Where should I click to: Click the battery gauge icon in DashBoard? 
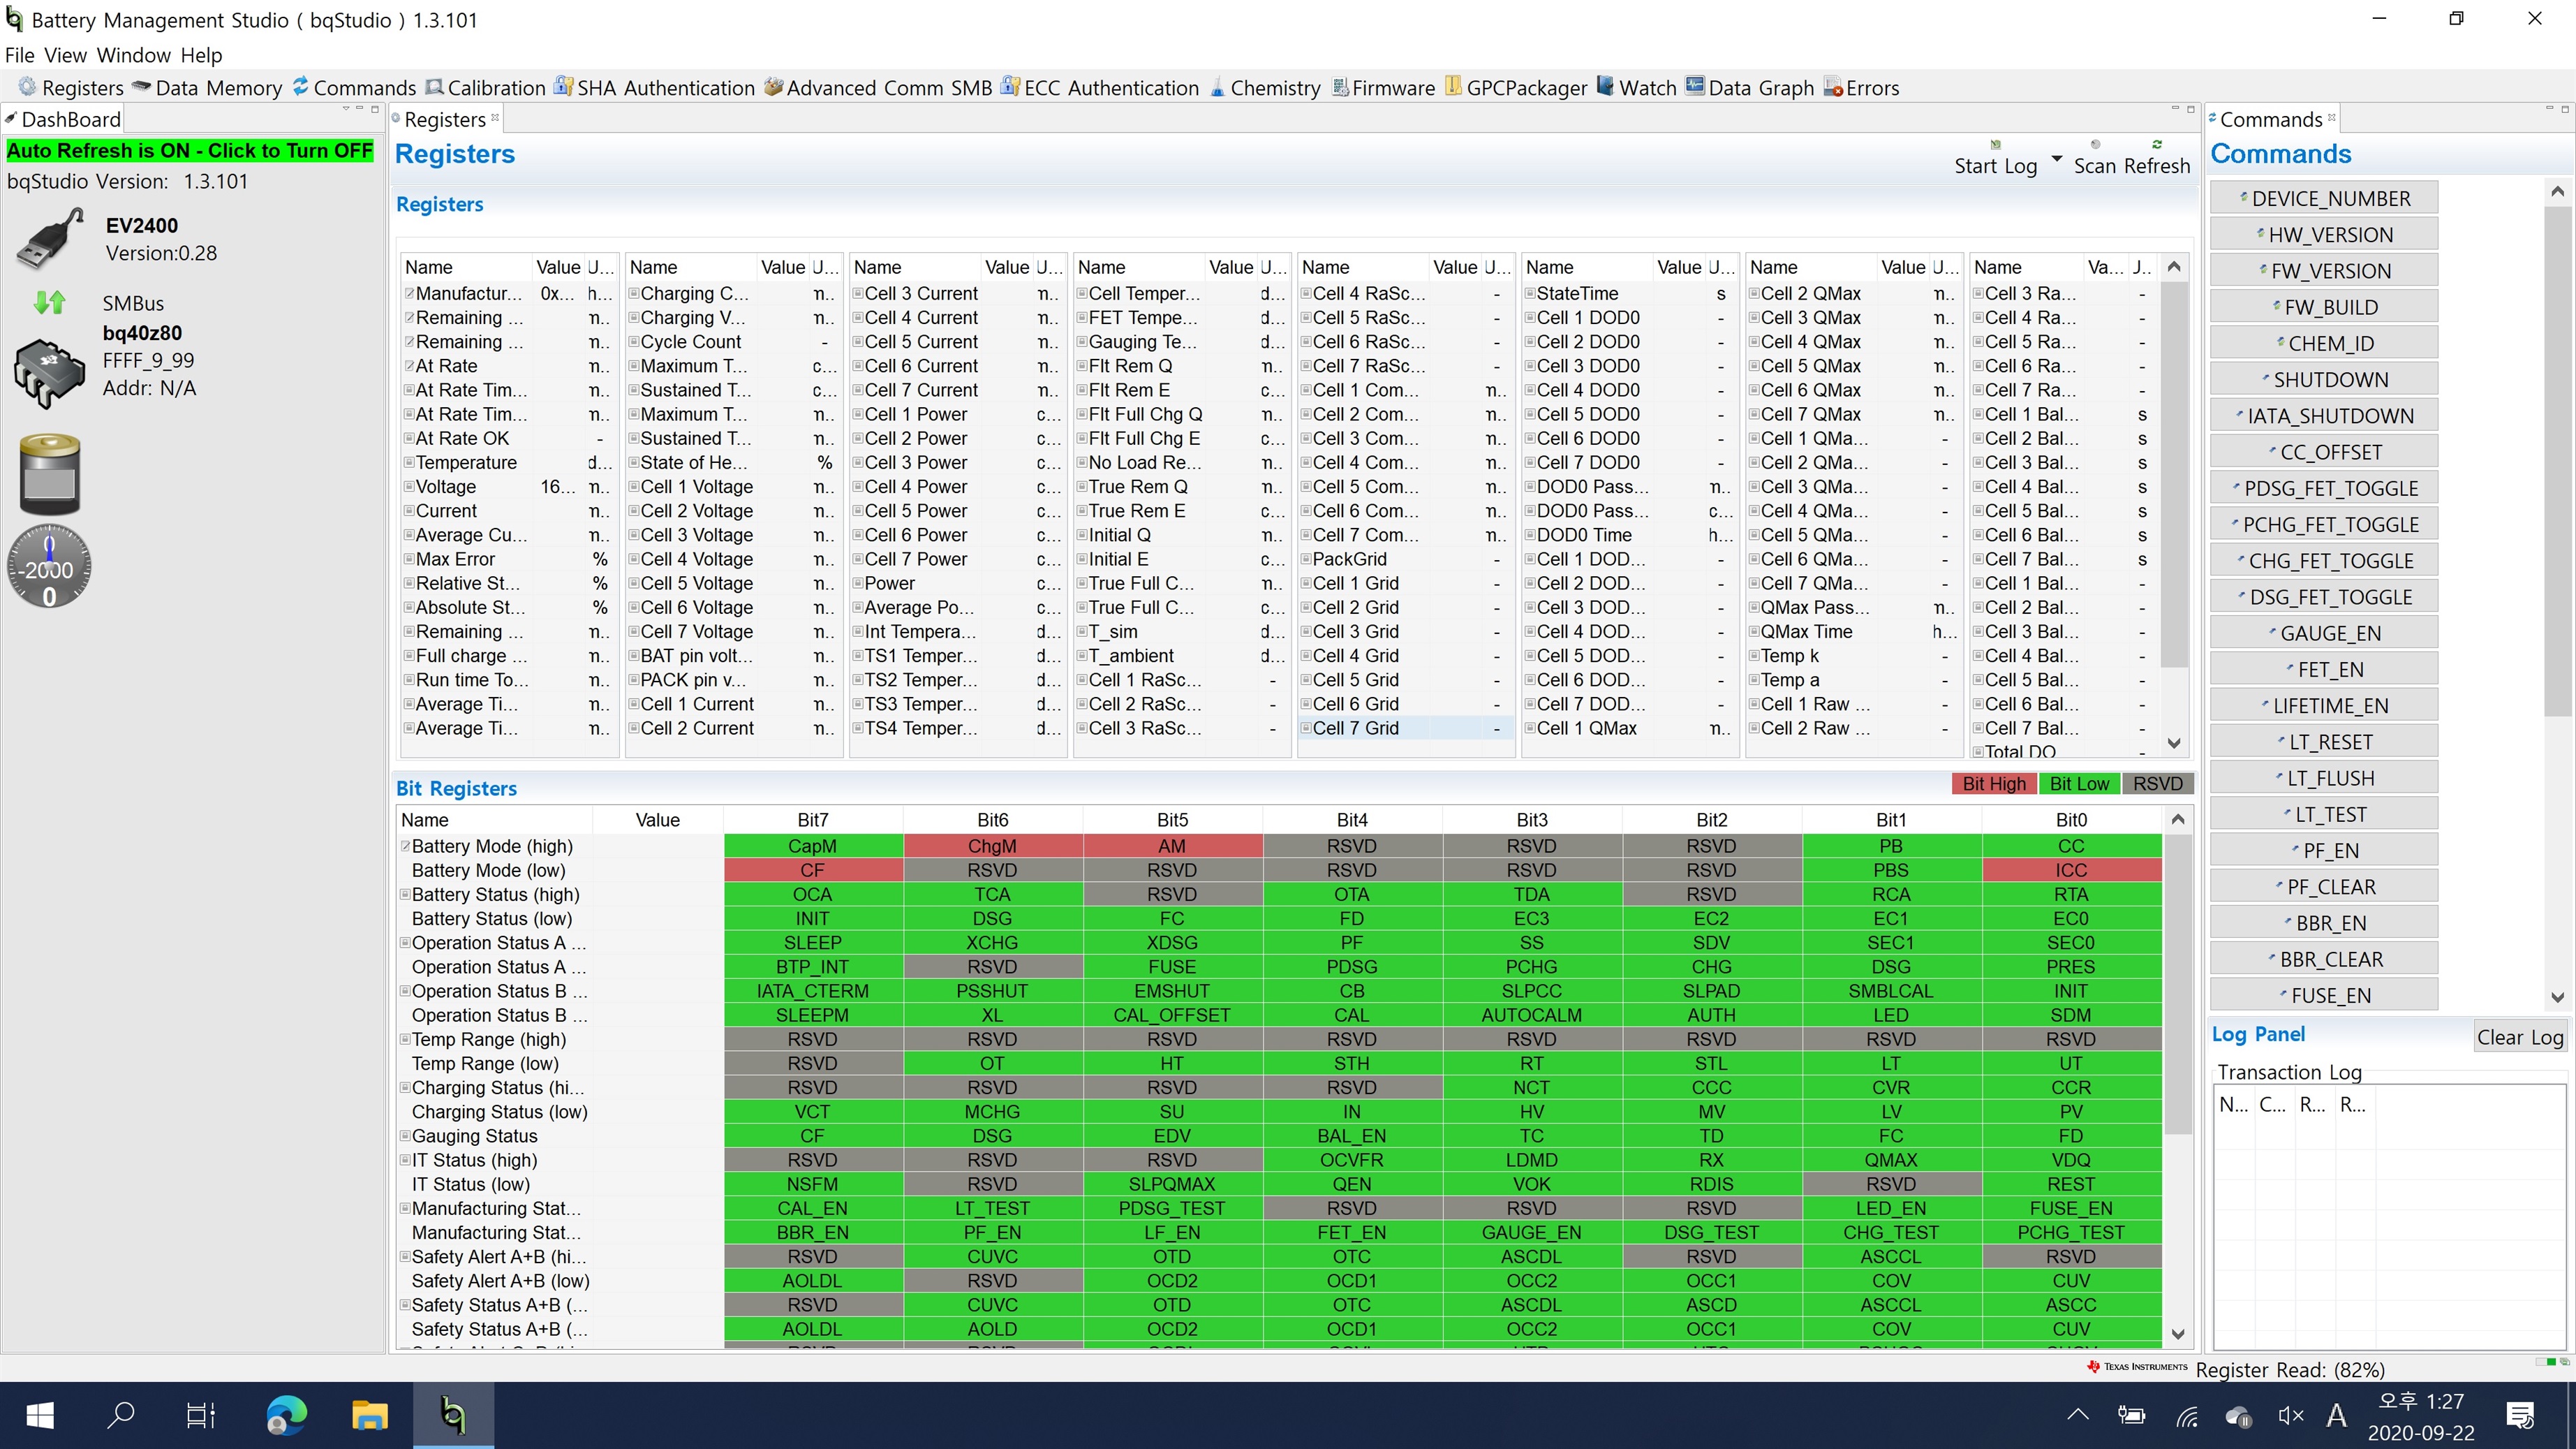(49, 474)
